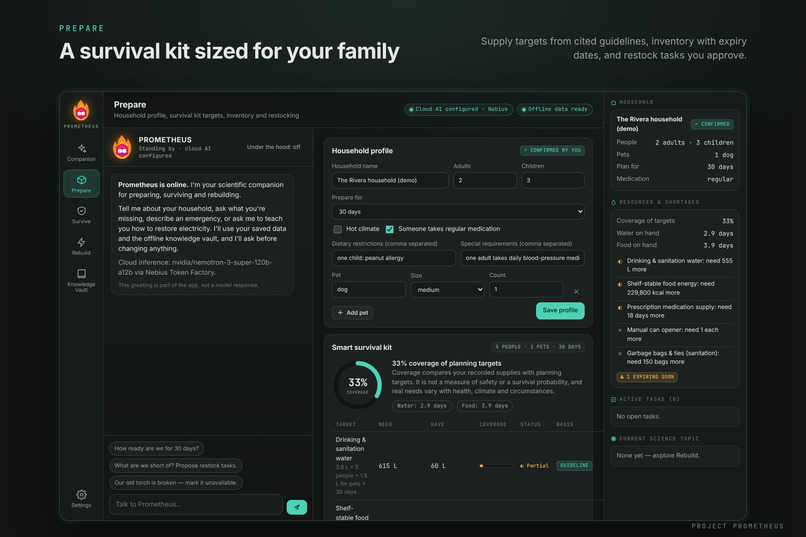The height and width of the screenshot is (537, 806).
Task: Click the Smart survival kit heading
Action: click(x=362, y=348)
